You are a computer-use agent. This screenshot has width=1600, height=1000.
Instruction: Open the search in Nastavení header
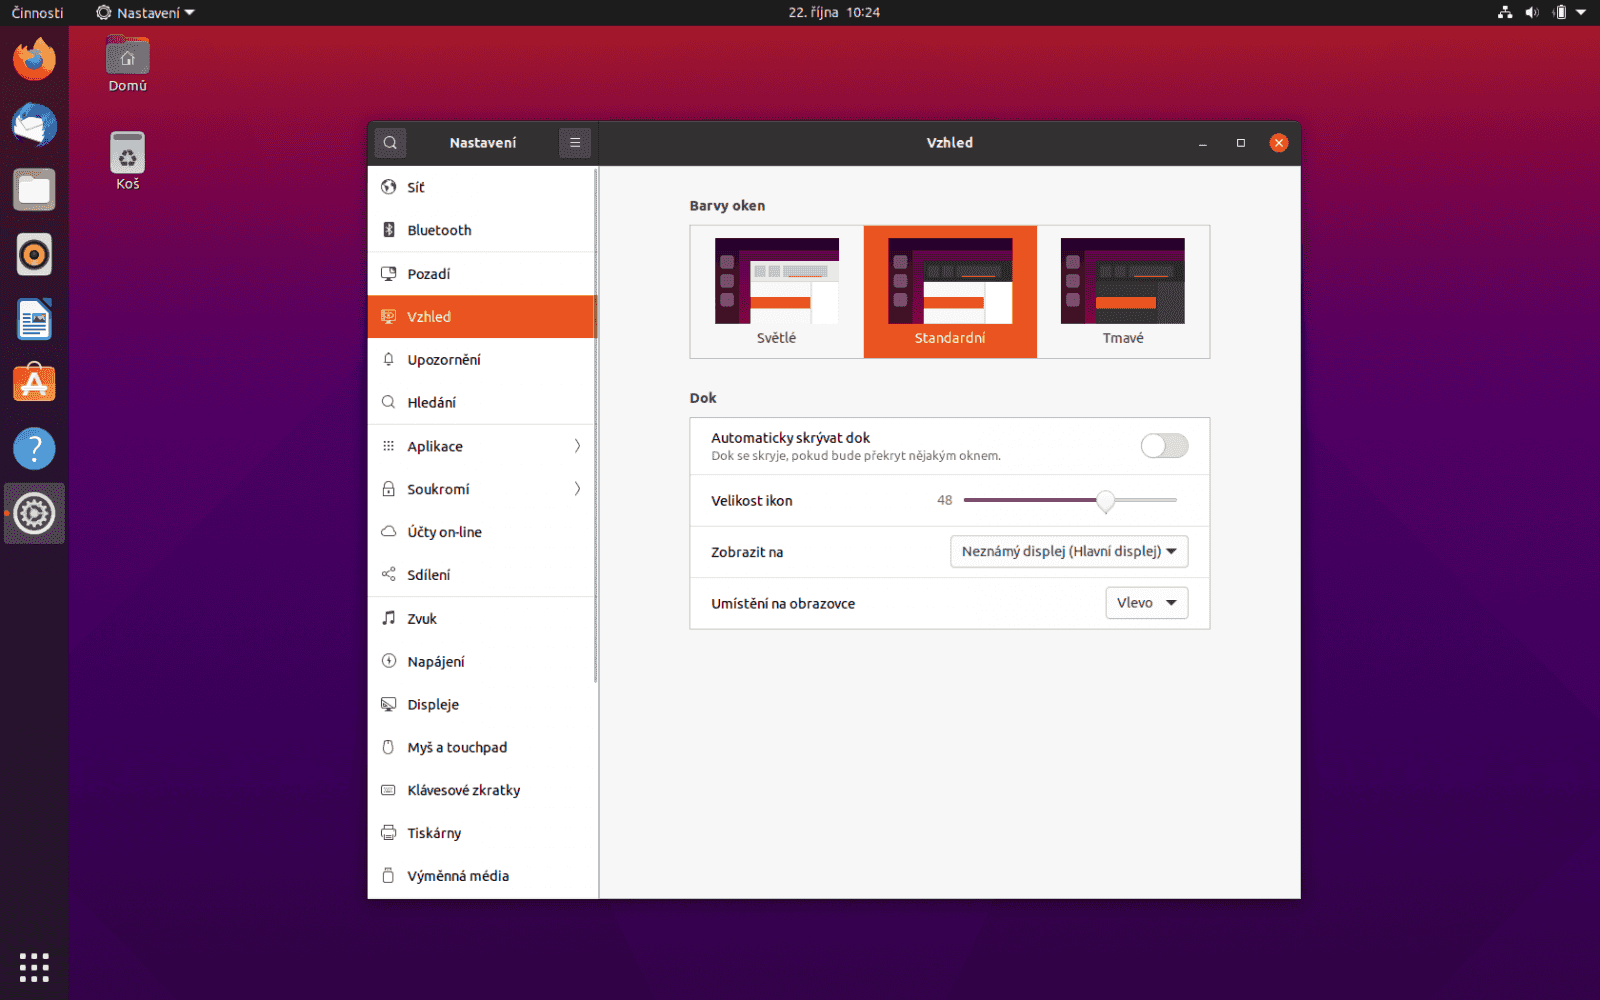click(390, 142)
